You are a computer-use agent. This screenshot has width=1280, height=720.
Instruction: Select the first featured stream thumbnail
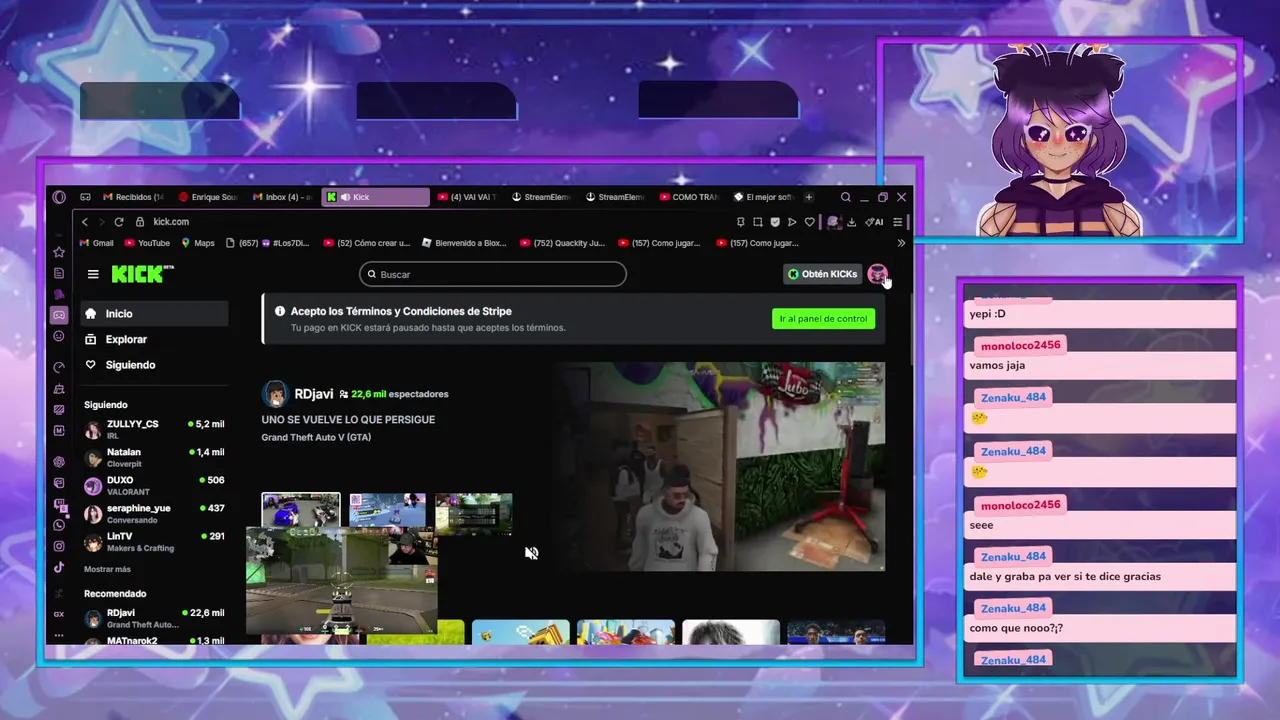(301, 510)
